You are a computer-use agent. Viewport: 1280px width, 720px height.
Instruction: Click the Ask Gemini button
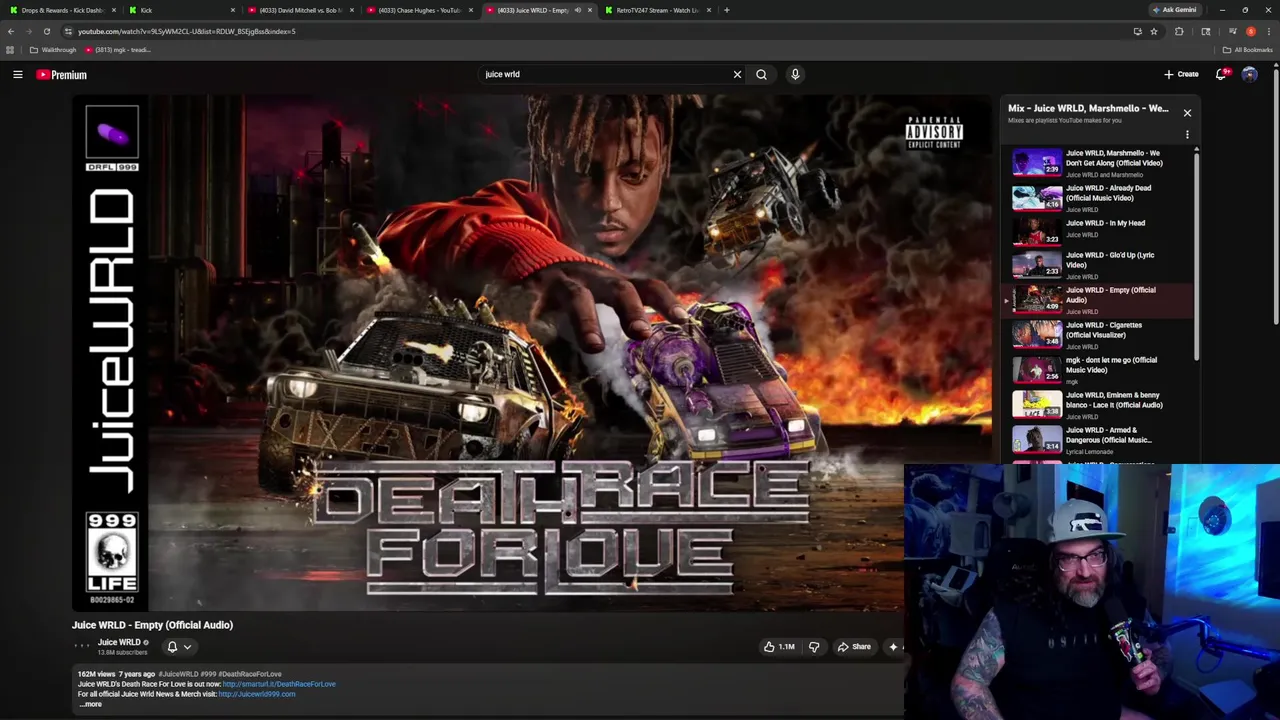pos(1174,10)
